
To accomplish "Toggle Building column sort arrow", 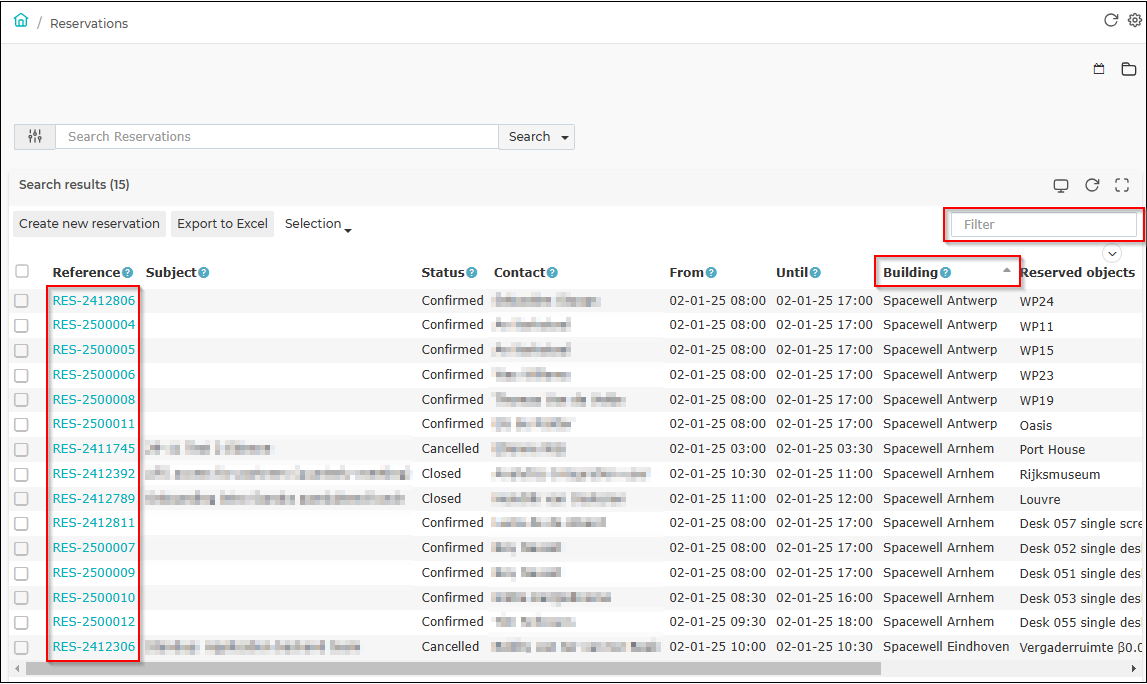I will pos(1007,270).
